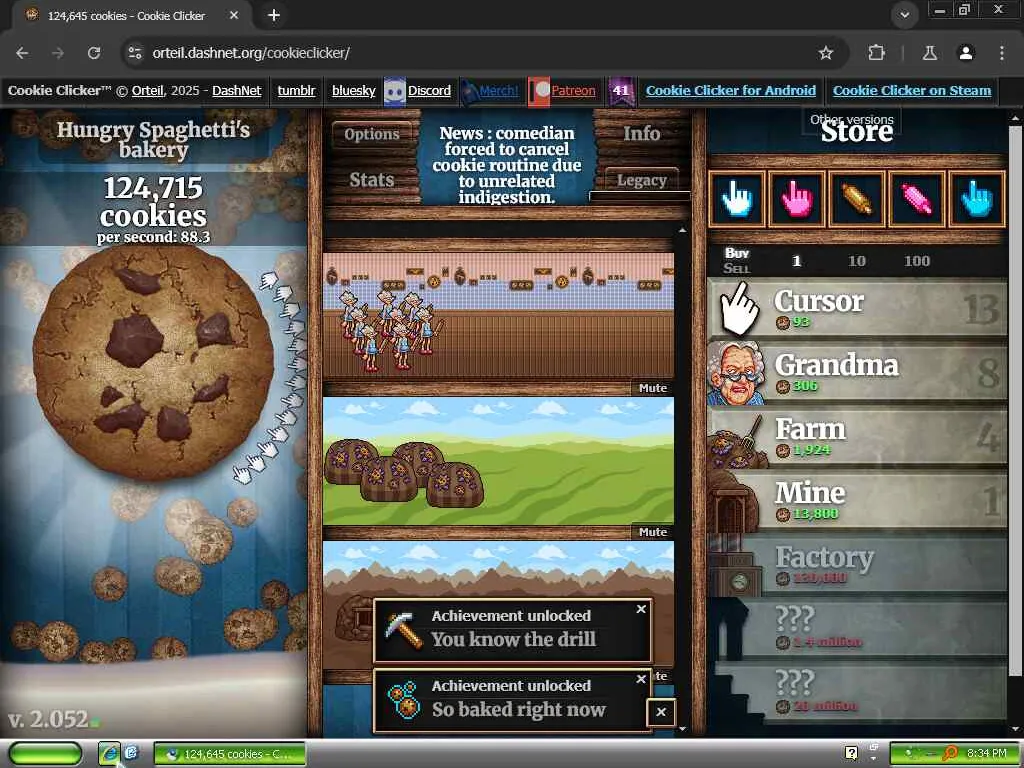
Task: Open the browser profile menu
Action: [966, 53]
